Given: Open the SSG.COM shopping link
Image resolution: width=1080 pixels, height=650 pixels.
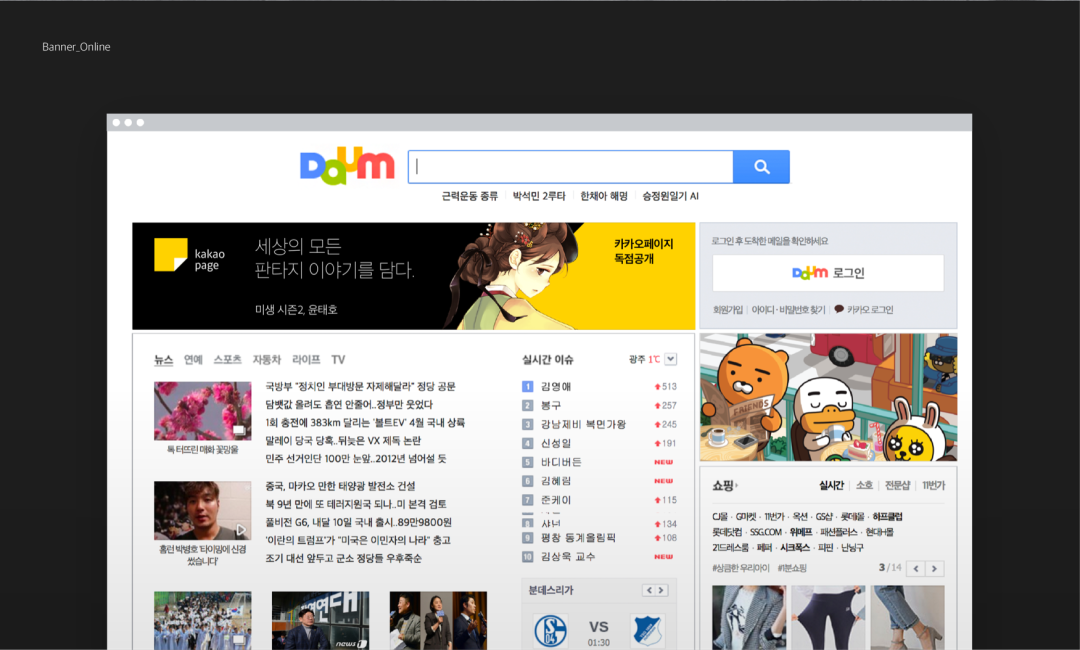Looking at the screenshot, I should 765,532.
